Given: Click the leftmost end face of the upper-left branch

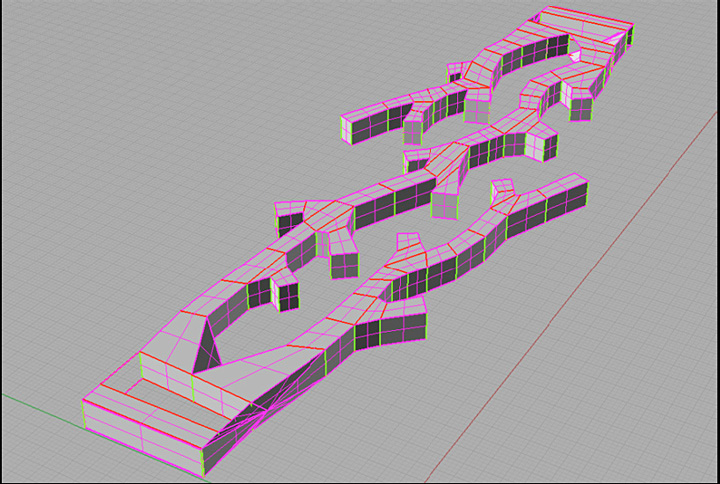Looking at the screenshot, I should pos(354,127).
